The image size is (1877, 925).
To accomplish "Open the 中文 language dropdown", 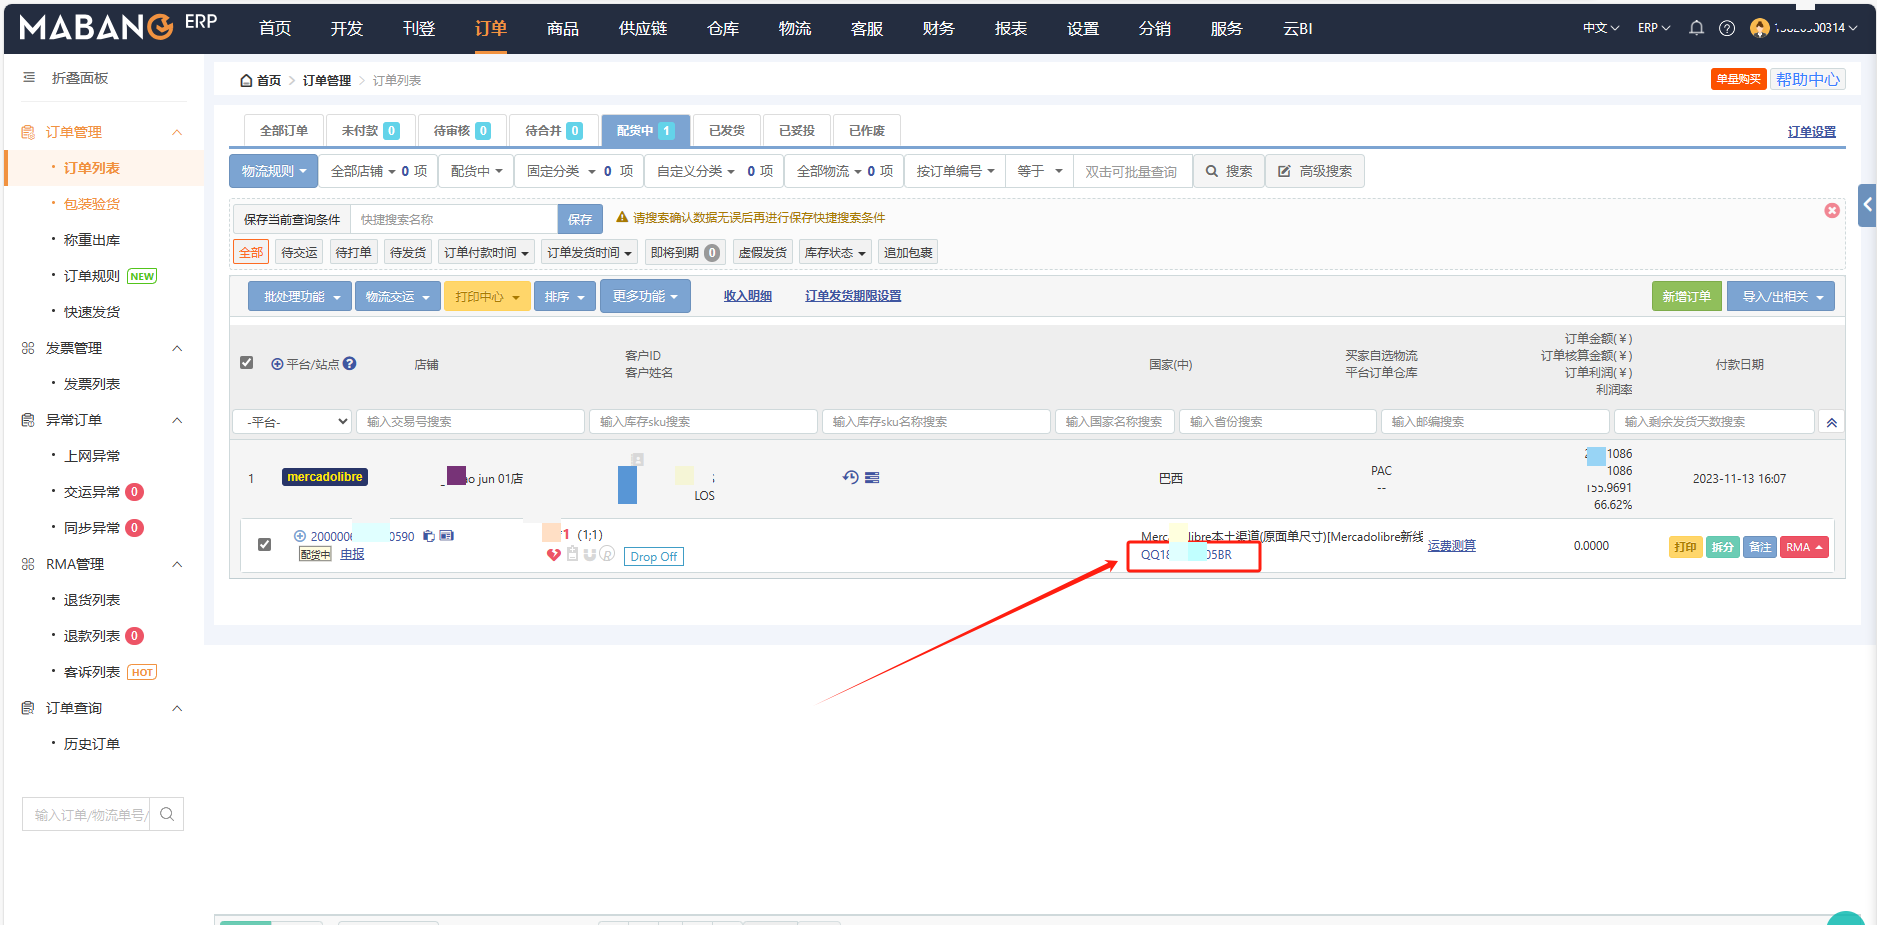I will (x=1601, y=28).
